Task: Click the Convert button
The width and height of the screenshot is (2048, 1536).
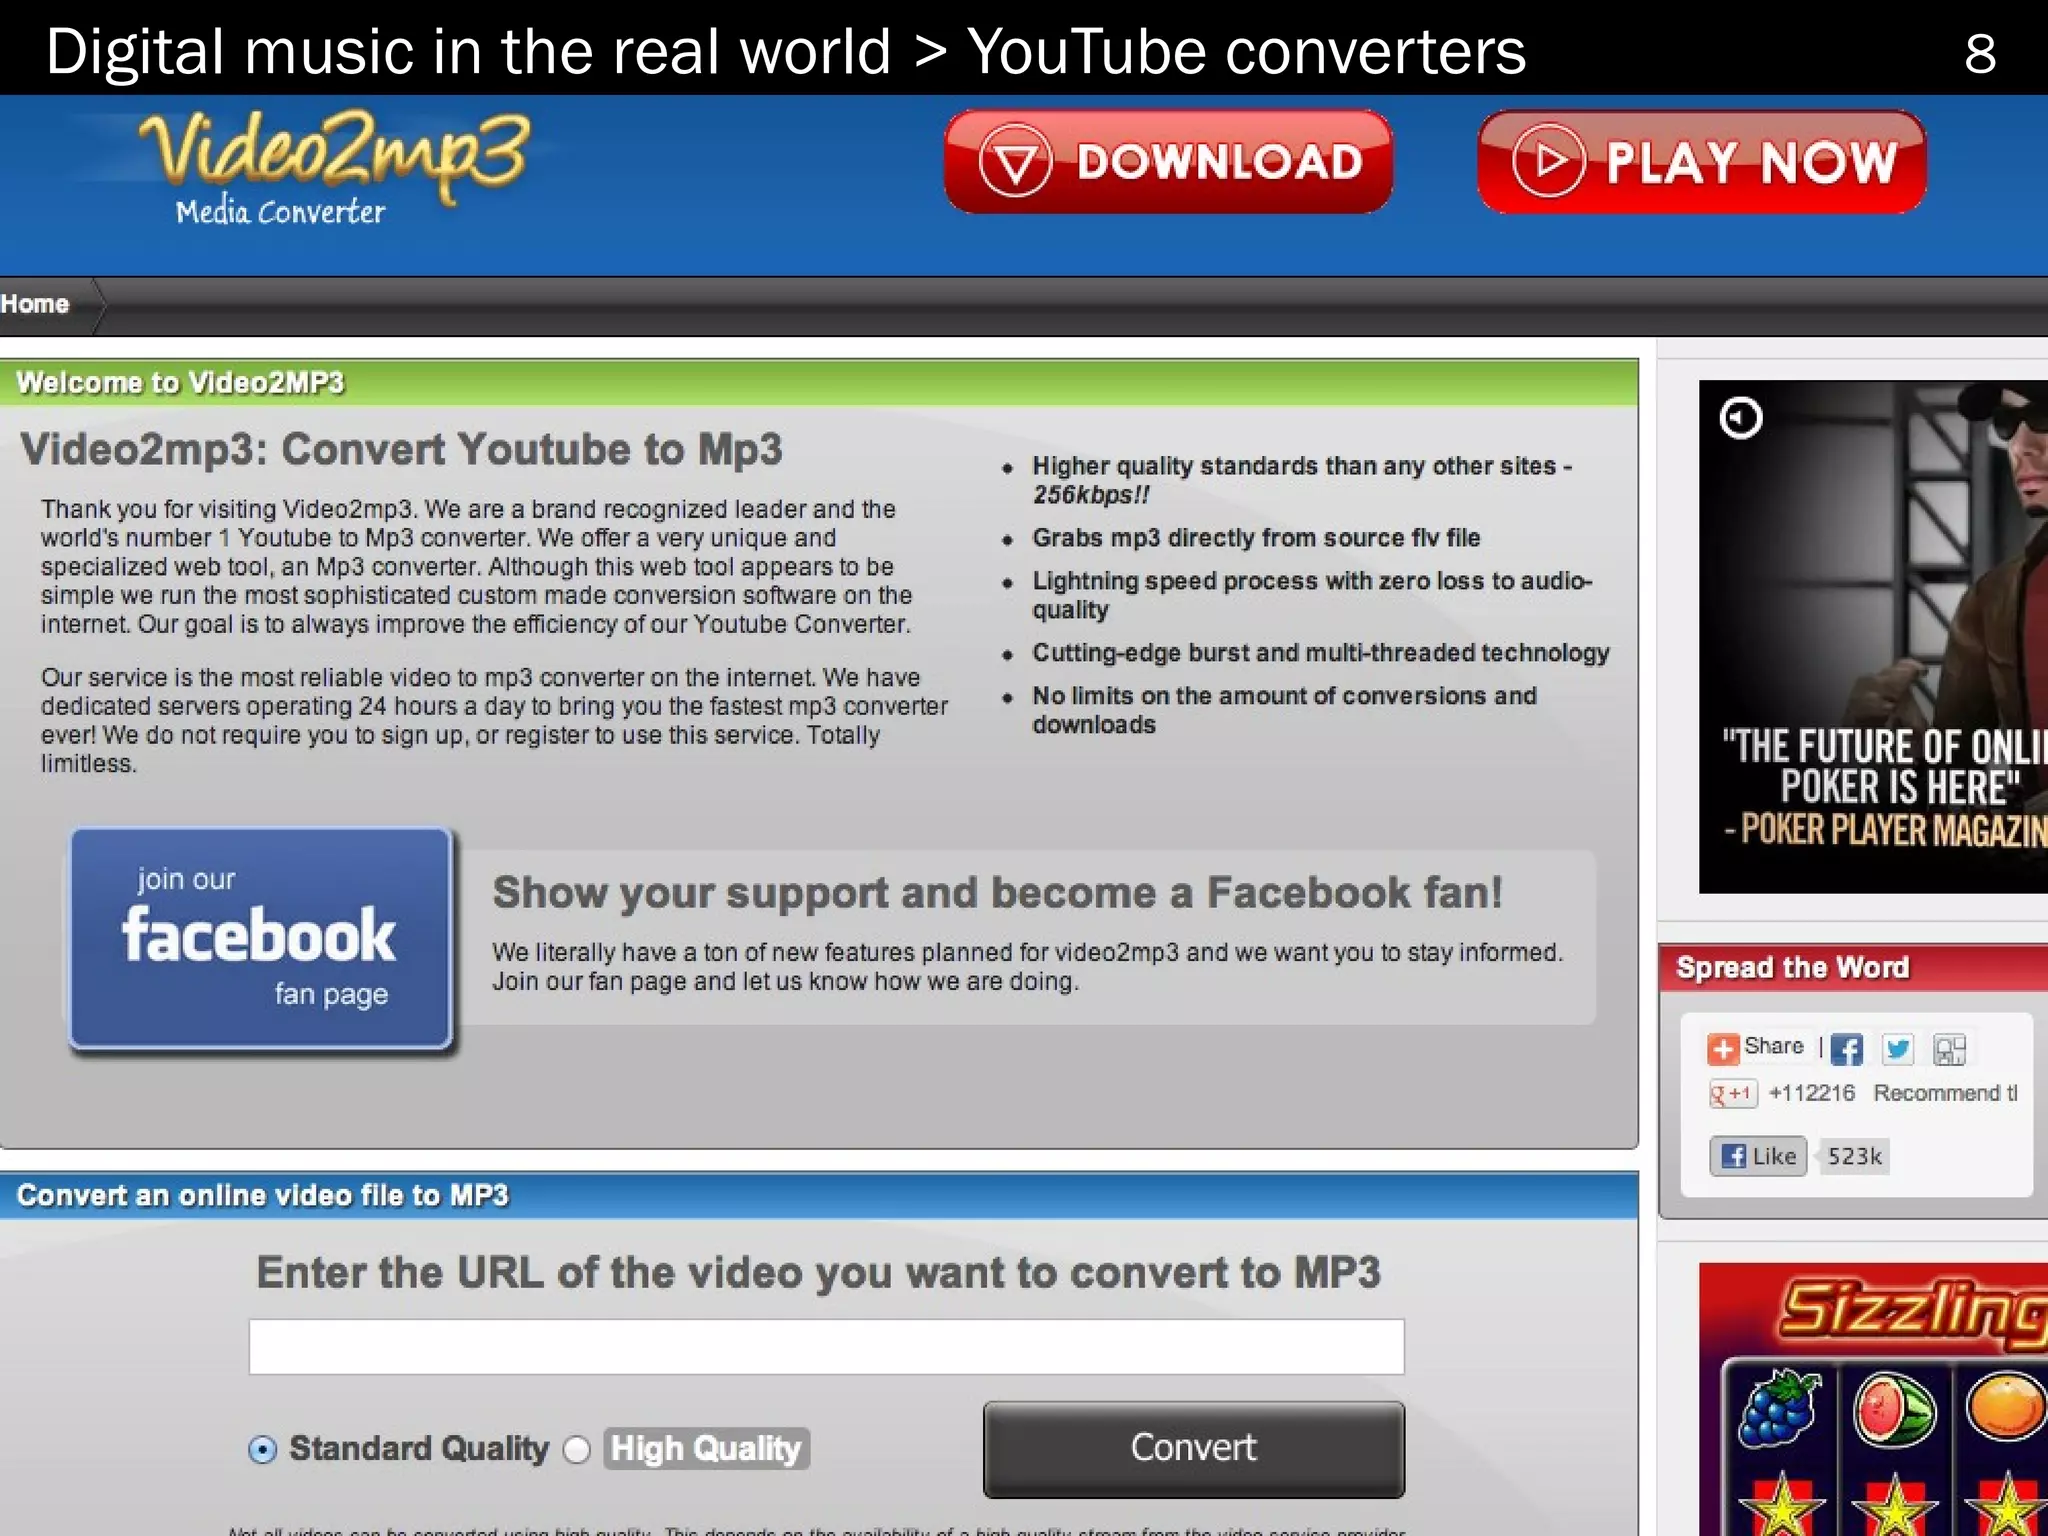Action: [1193, 1448]
